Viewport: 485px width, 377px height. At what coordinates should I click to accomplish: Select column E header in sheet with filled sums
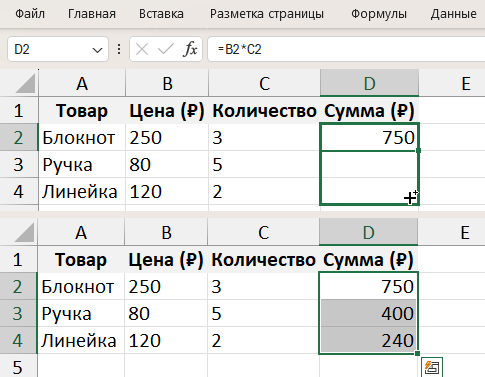451,232
